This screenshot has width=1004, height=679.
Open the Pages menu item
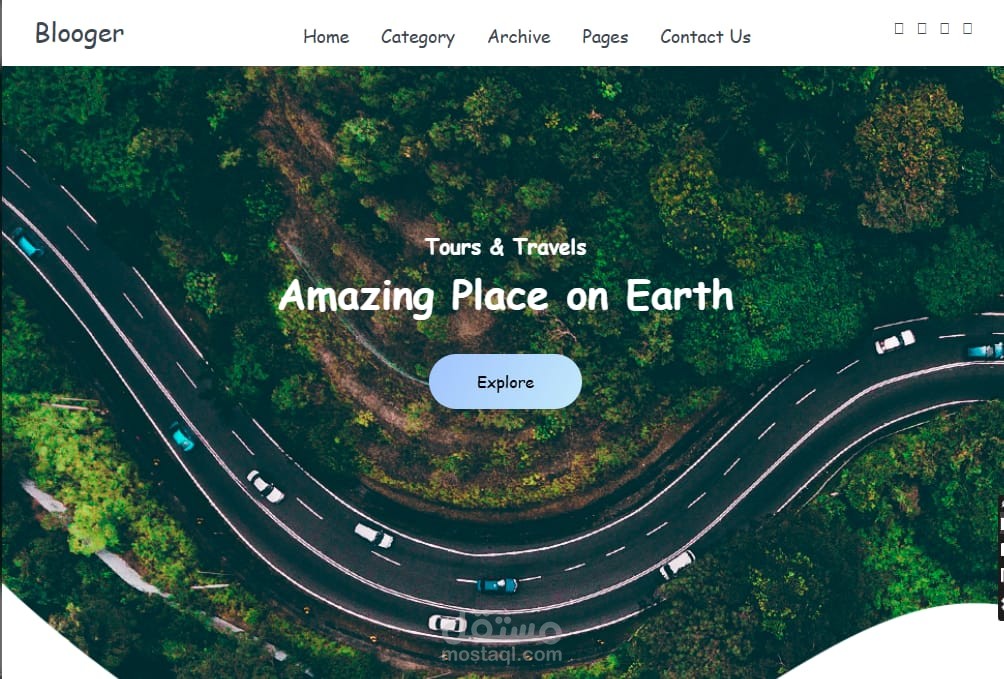tap(605, 37)
